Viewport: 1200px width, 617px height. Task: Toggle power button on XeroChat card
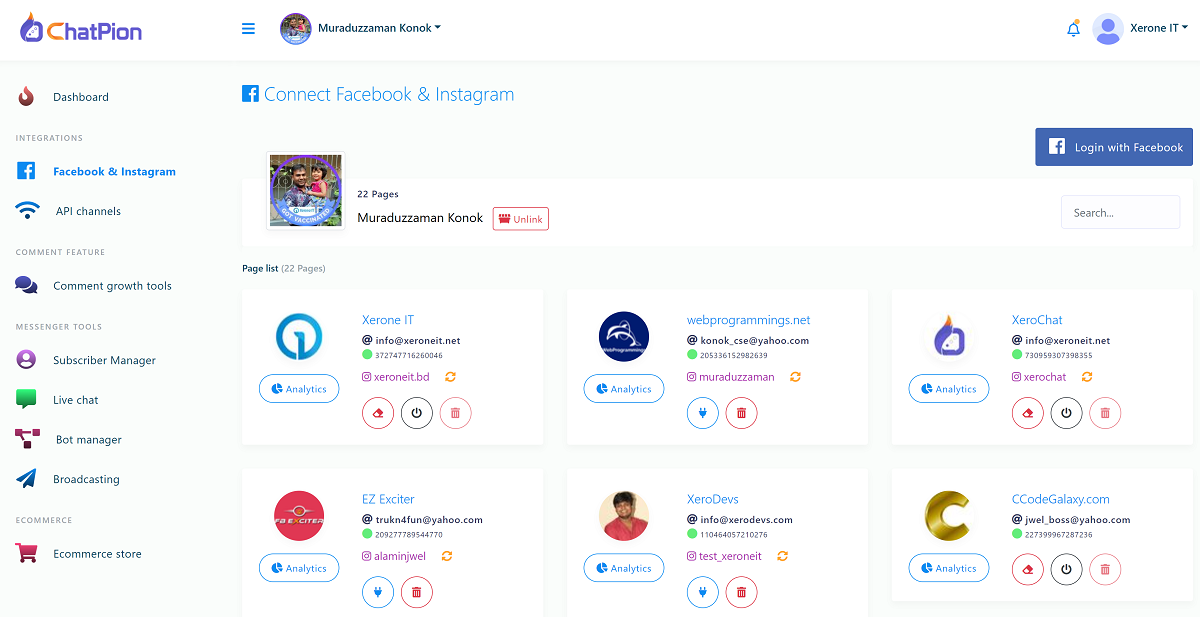click(x=1067, y=413)
